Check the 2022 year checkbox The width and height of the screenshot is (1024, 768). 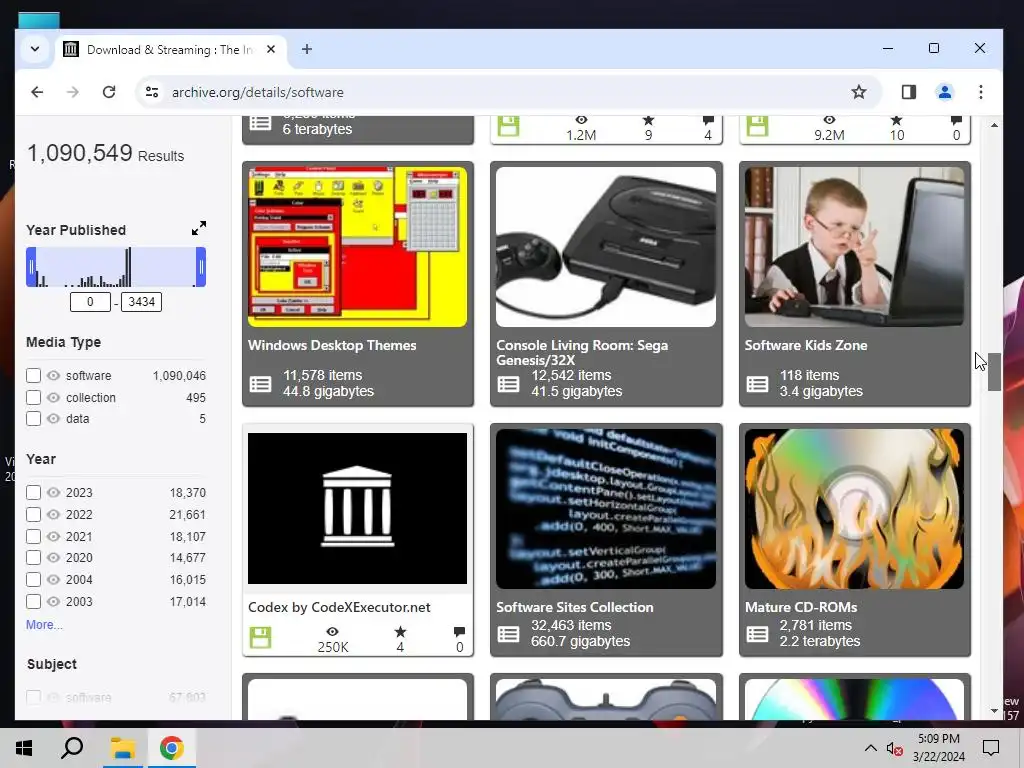33,514
